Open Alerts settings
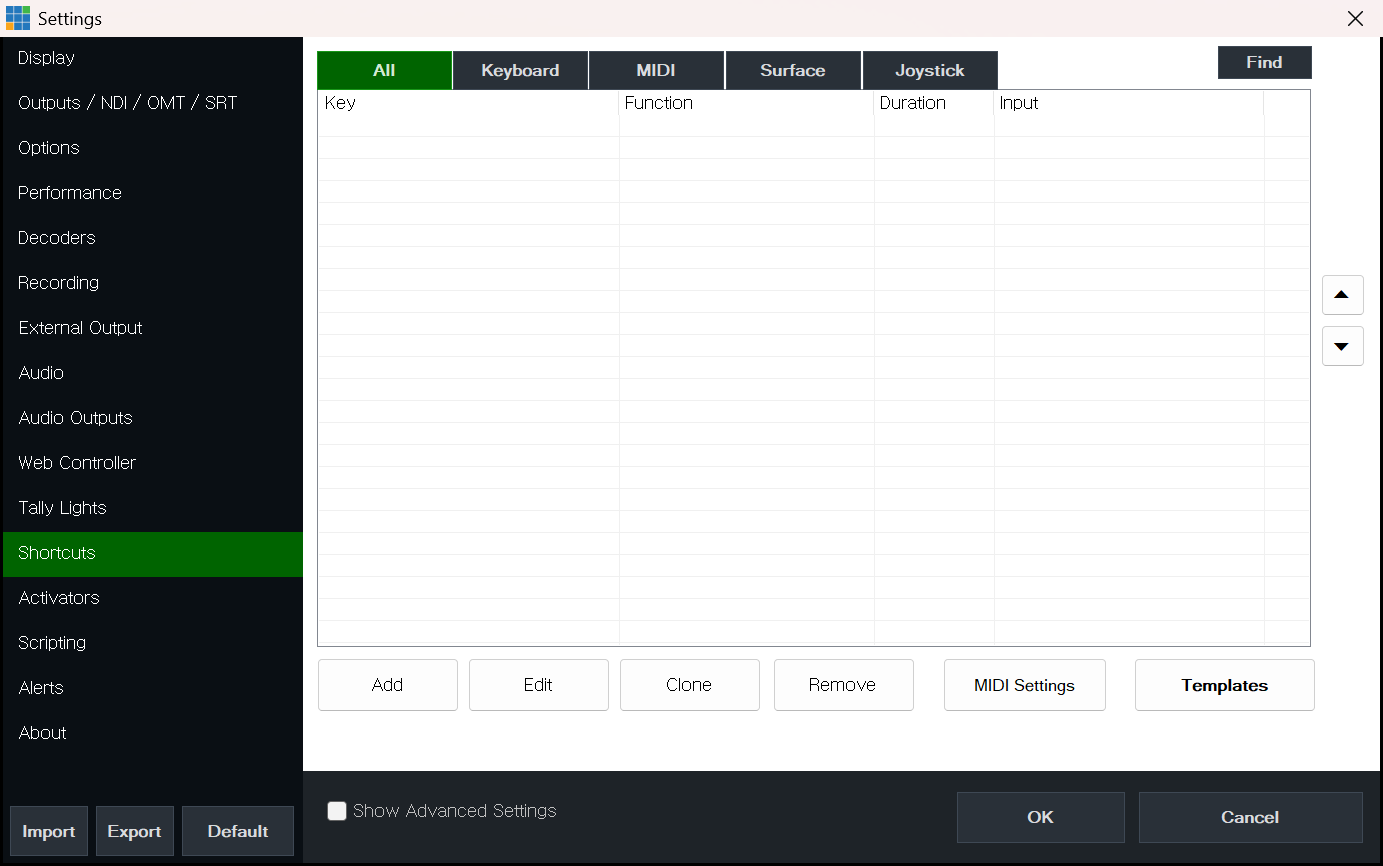Screen dimensions: 1383x866 pos(153,688)
